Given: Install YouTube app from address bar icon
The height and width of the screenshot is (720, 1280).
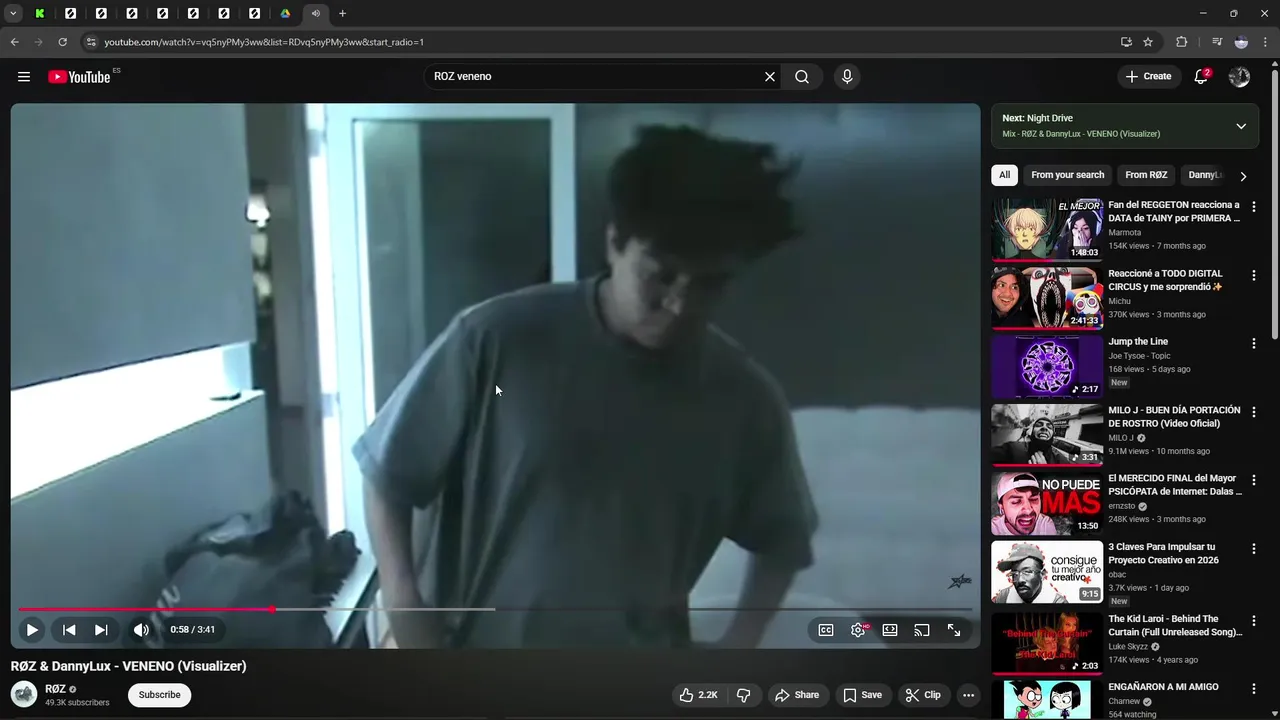Looking at the screenshot, I should click(1126, 42).
